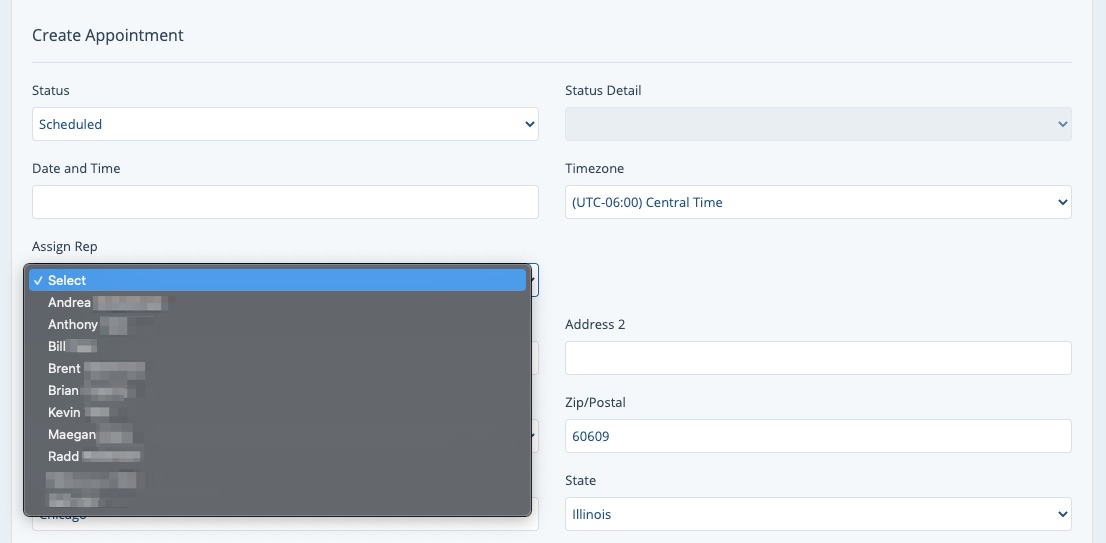Select Brent from the rep options
Viewport: 1106px width, 543px height.
click(x=277, y=368)
